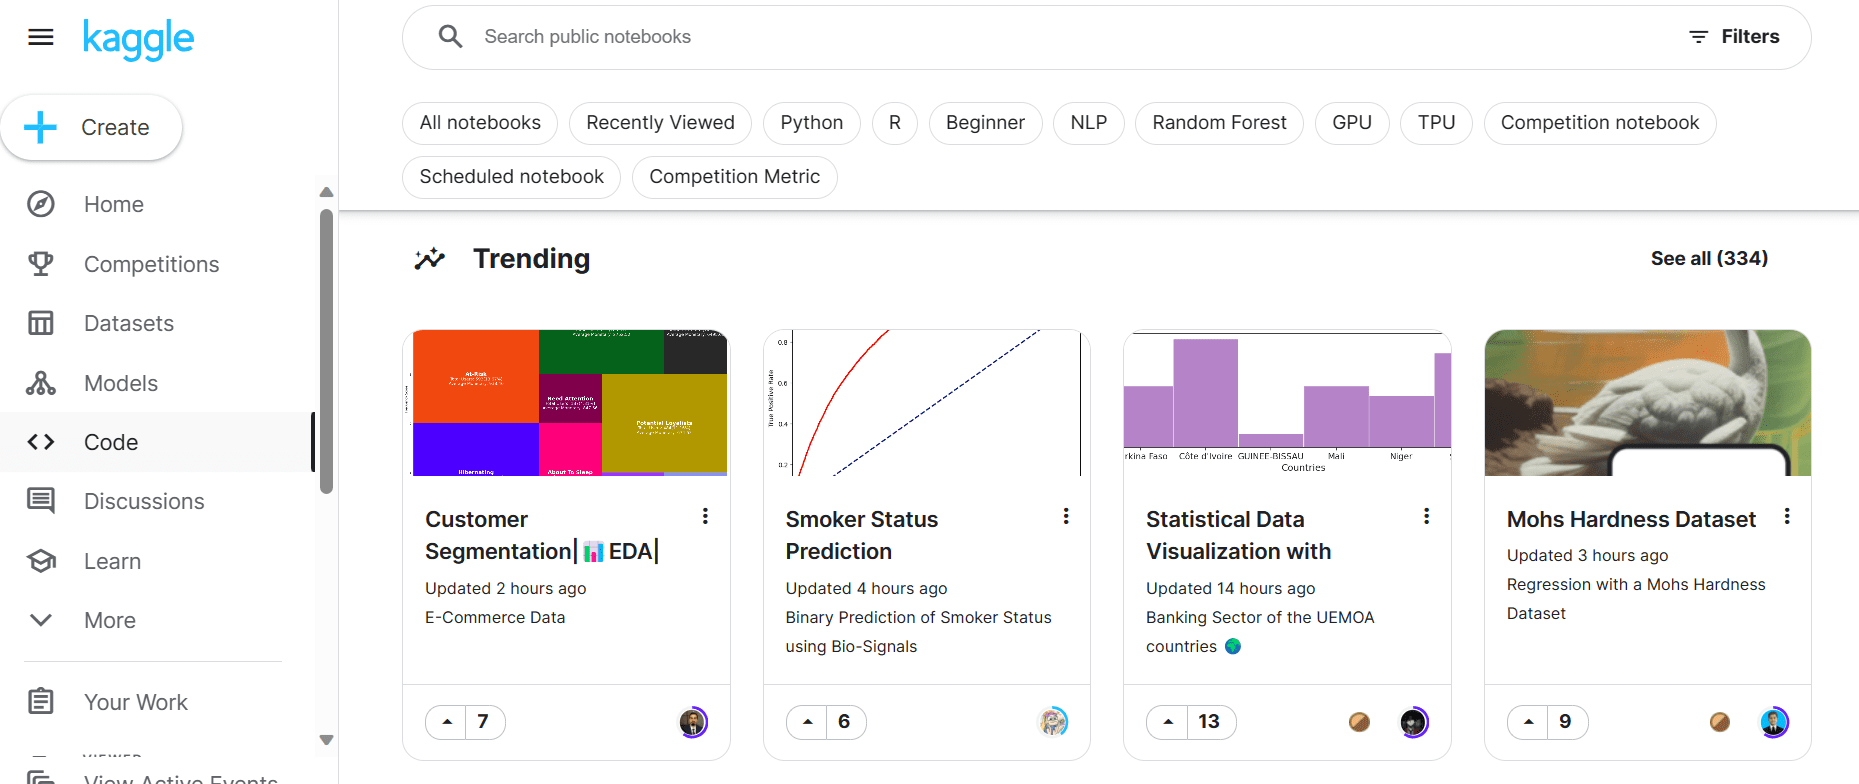Open author avatar on Statistical Data card

coord(1413,722)
